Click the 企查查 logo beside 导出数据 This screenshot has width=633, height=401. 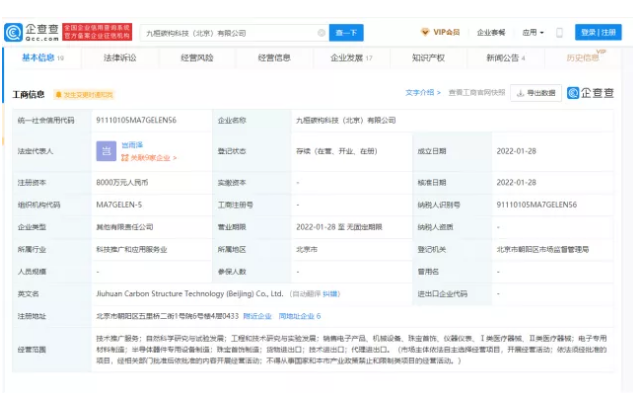(x=590, y=93)
